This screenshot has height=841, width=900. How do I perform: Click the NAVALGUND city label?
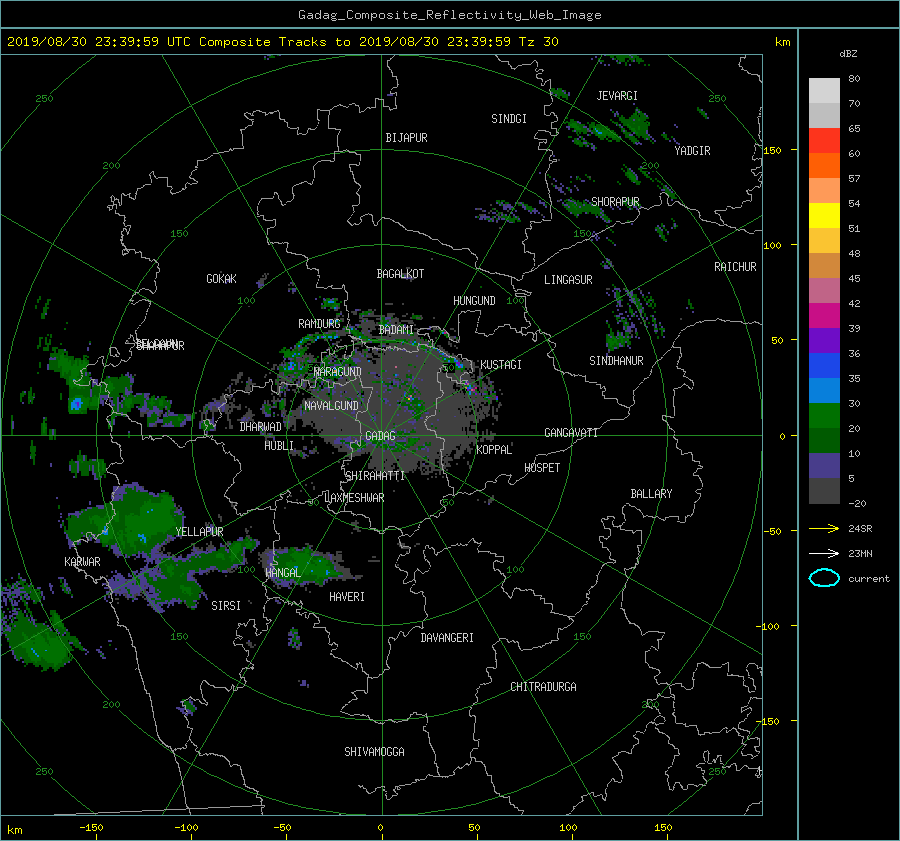tap(331, 406)
